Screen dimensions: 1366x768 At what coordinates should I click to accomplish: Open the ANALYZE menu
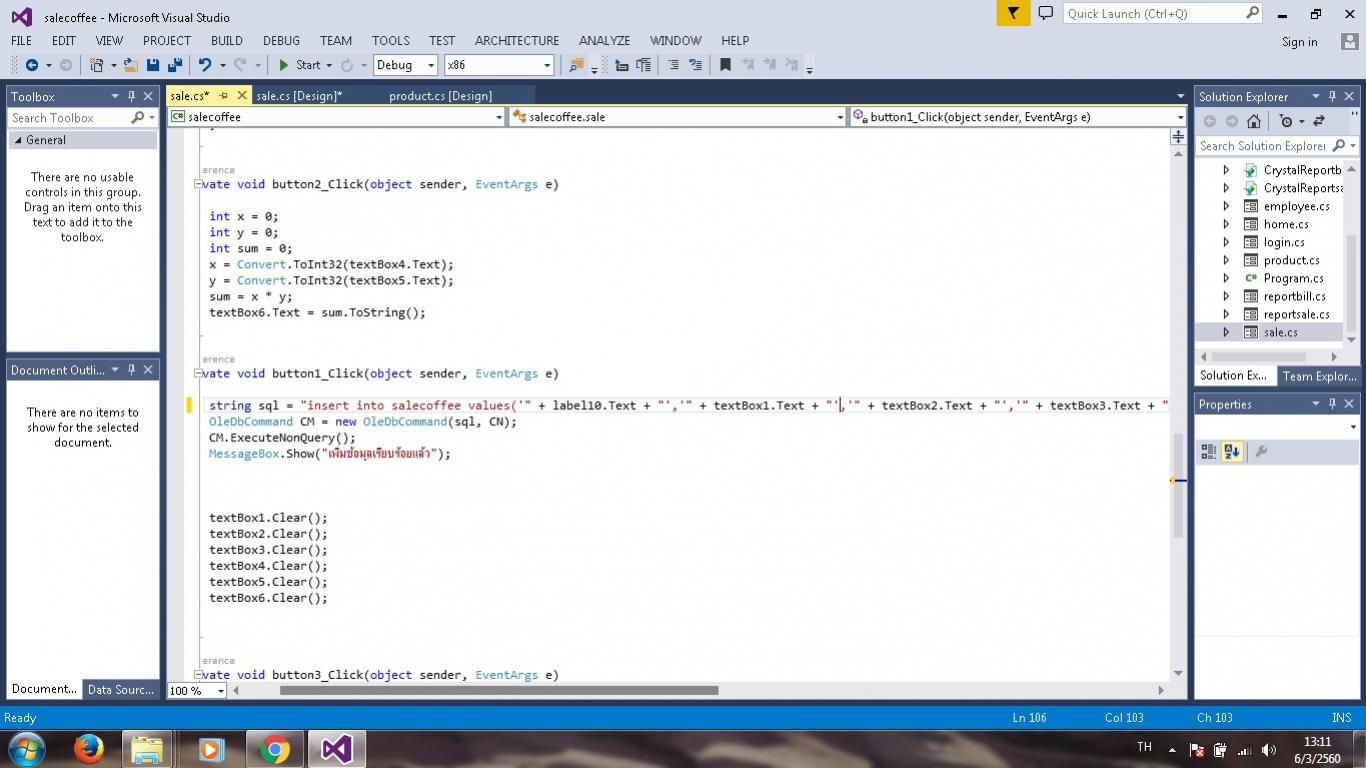point(604,41)
